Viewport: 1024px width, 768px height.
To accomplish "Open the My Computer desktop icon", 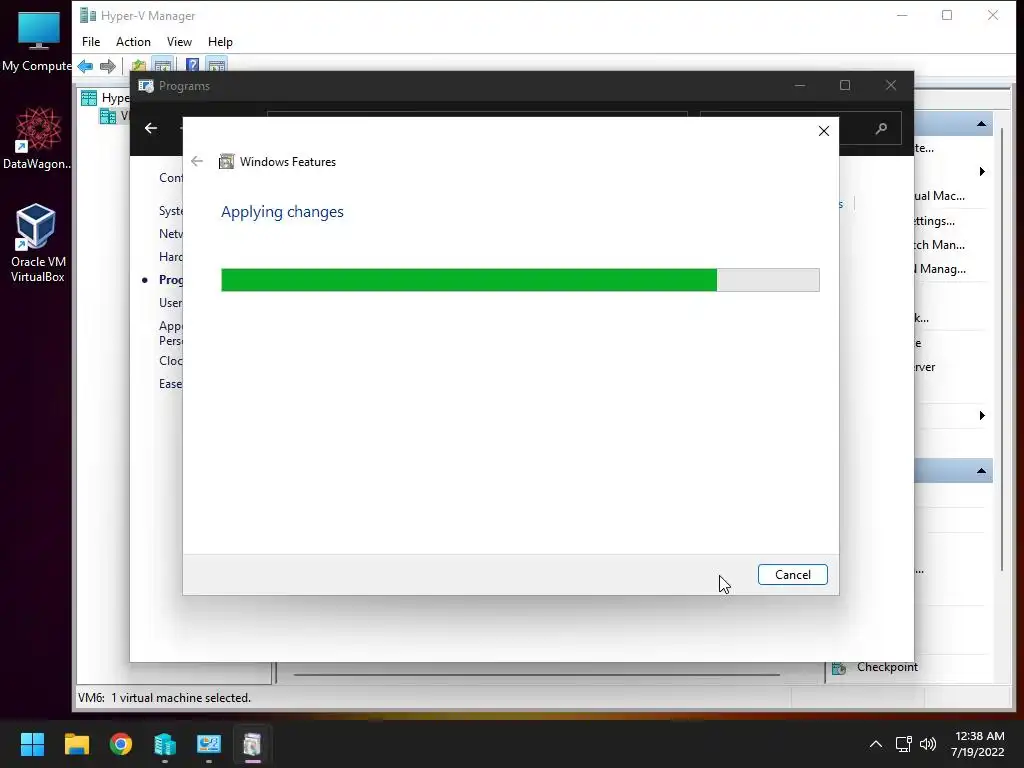I will pyautogui.click(x=38, y=40).
